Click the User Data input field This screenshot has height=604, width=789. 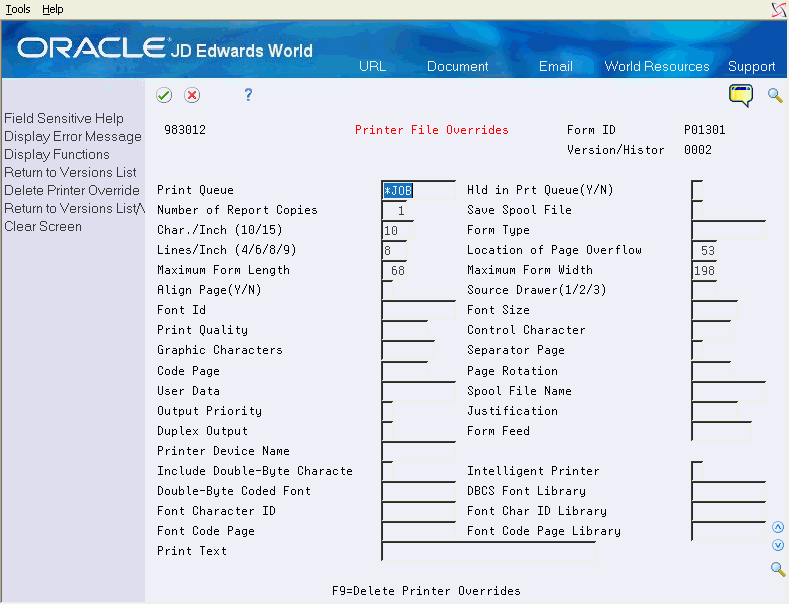click(x=419, y=391)
